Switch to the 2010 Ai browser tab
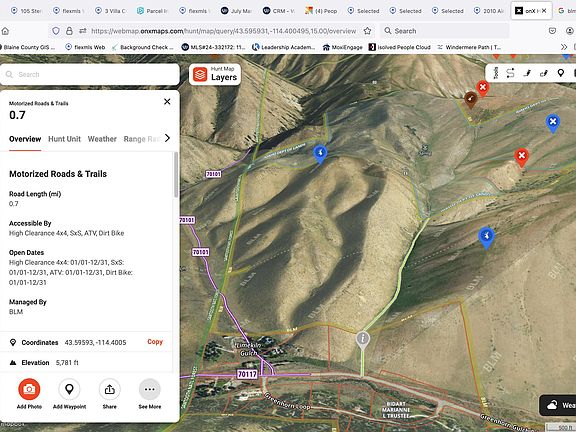This screenshot has height=432, width=576. tap(489, 11)
